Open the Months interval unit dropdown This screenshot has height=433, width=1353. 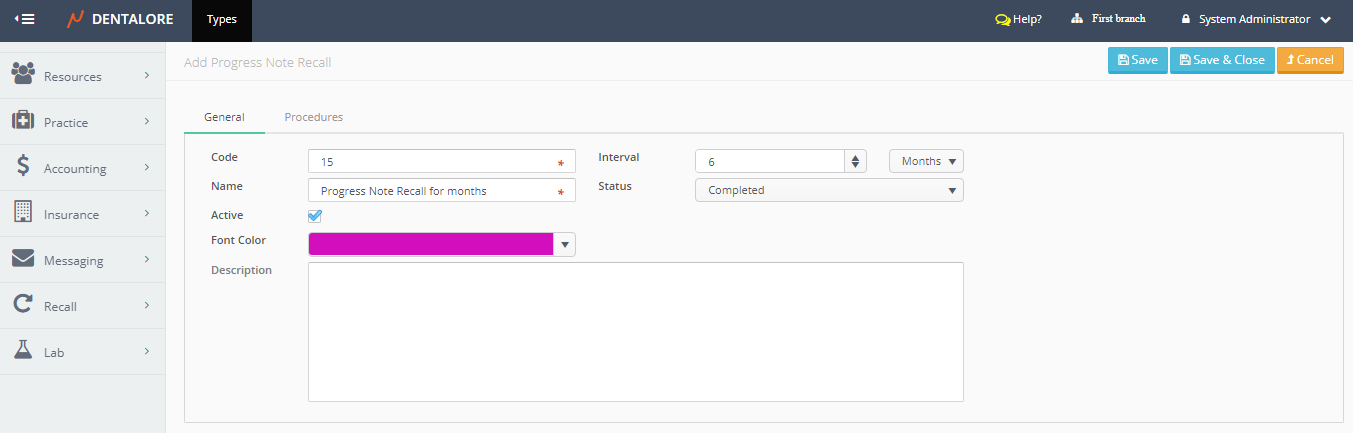point(926,161)
